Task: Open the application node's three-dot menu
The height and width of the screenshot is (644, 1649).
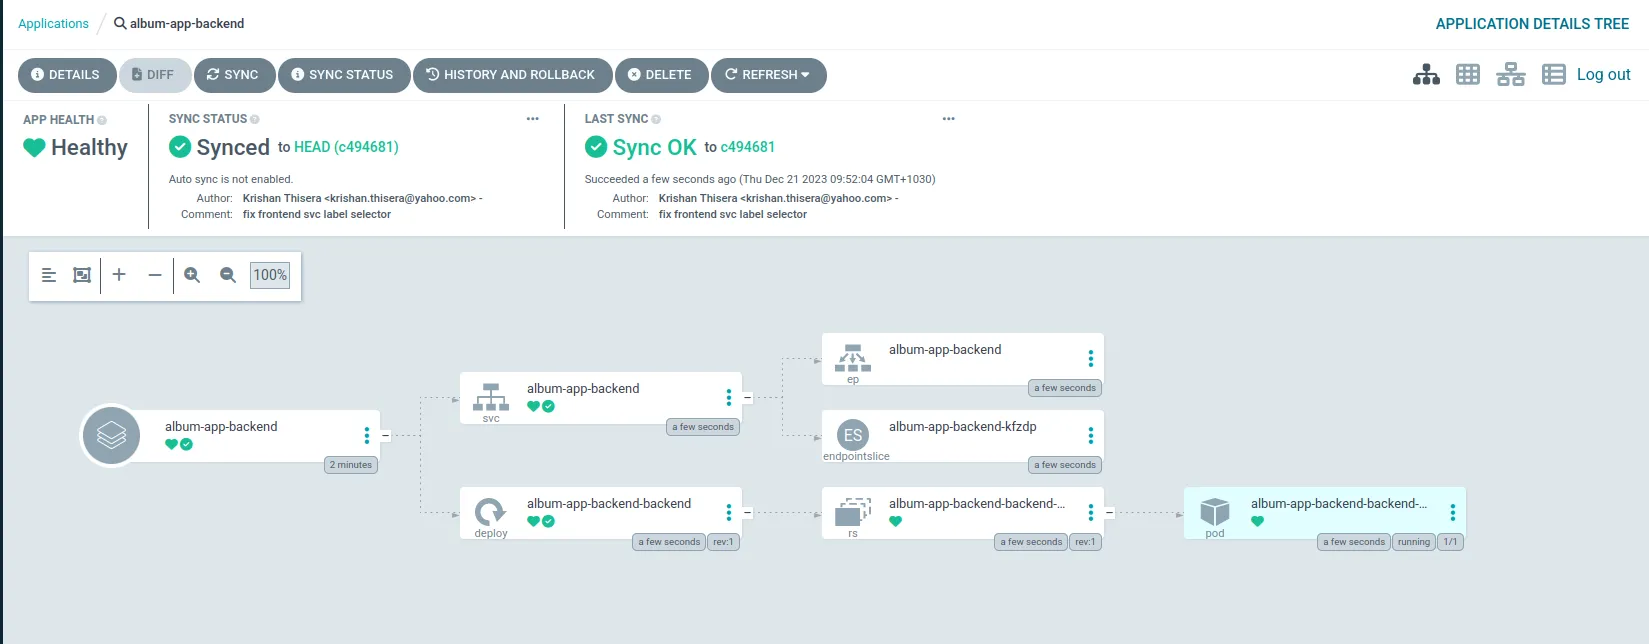Action: point(367,435)
